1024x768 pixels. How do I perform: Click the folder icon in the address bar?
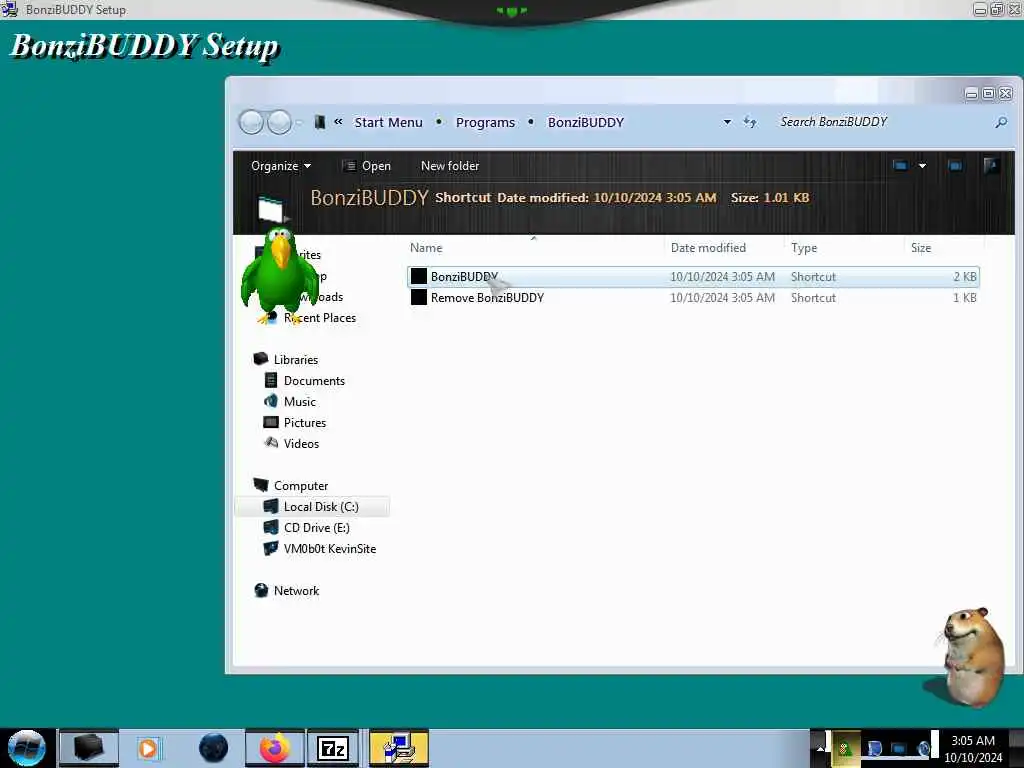coord(319,122)
